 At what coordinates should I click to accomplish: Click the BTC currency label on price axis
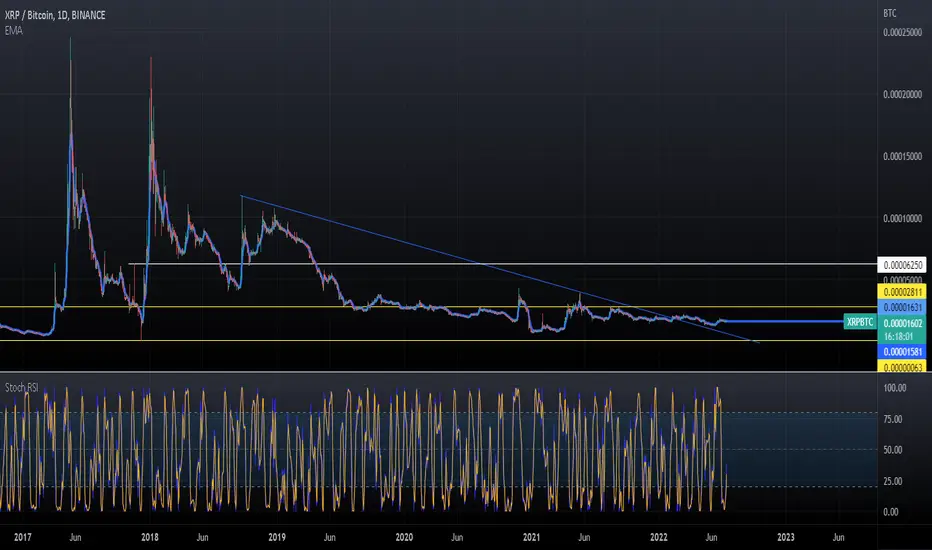tap(890, 13)
